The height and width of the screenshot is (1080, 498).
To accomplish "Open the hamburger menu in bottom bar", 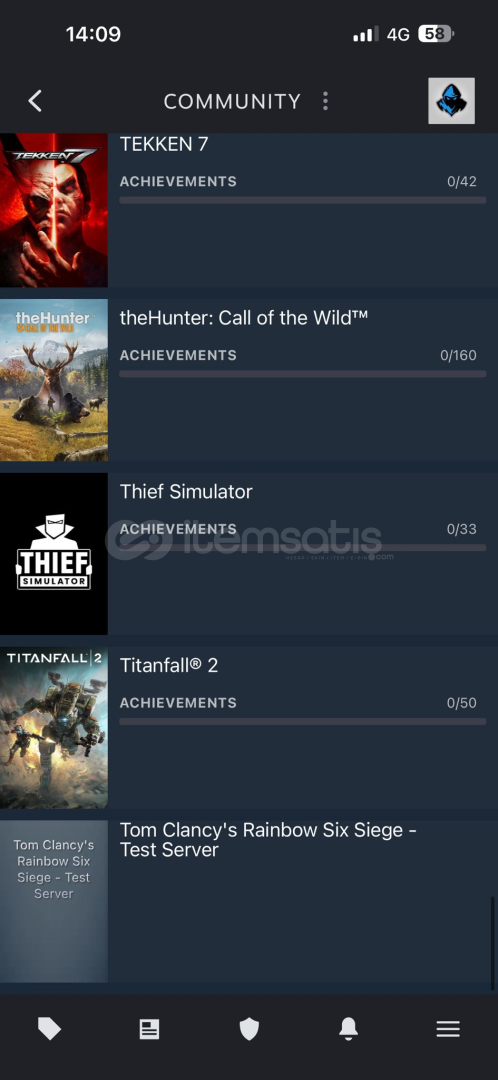I will (x=448, y=1029).
